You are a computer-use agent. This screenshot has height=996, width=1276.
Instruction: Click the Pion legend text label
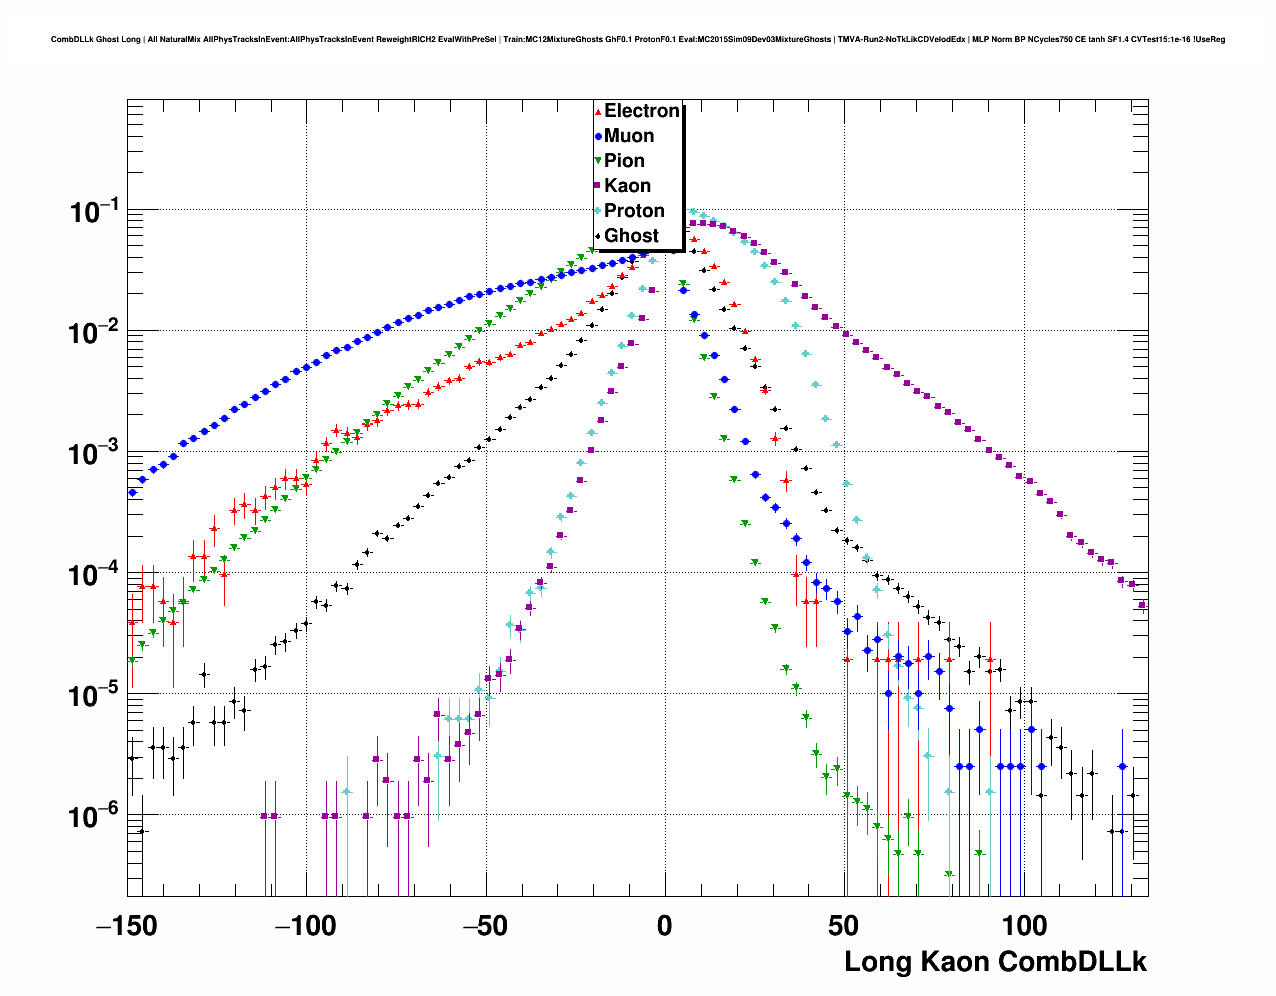pyautogui.click(x=624, y=161)
